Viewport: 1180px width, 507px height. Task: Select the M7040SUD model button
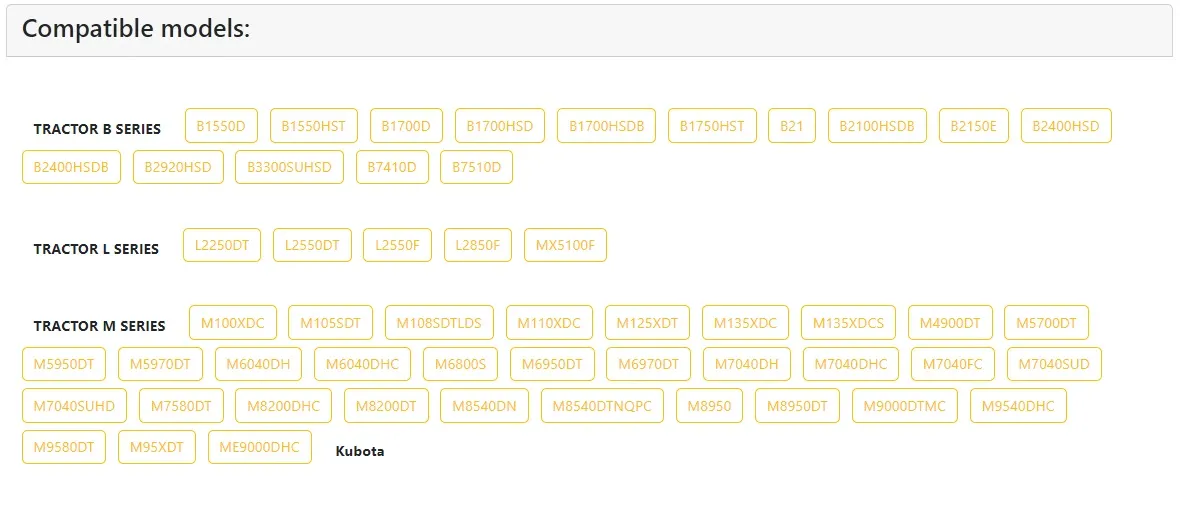coord(1054,364)
